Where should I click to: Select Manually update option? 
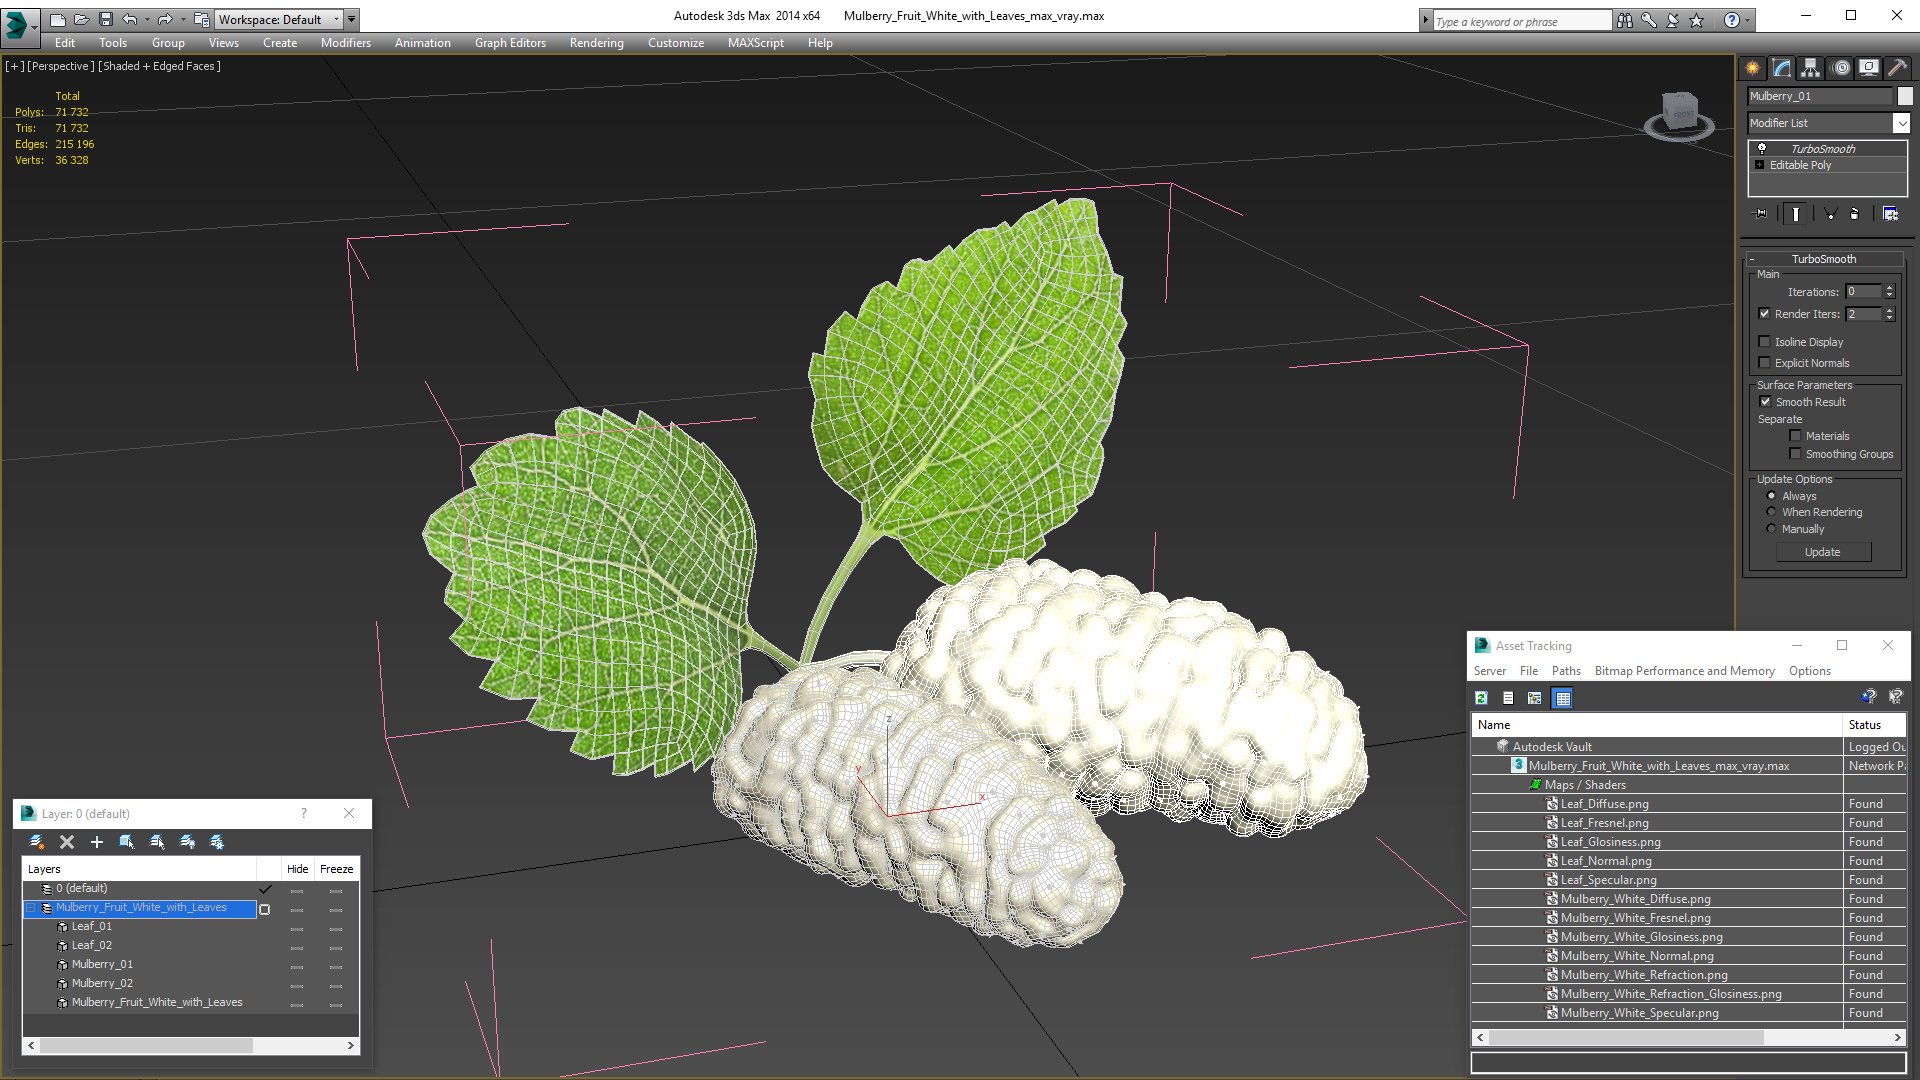(x=1772, y=529)
